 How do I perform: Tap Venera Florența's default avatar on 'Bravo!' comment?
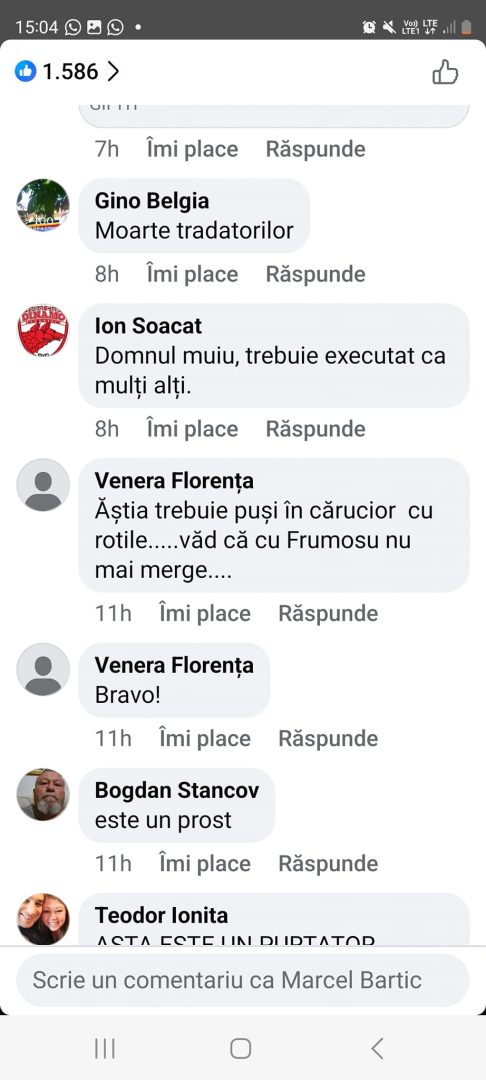click(43, 669)
